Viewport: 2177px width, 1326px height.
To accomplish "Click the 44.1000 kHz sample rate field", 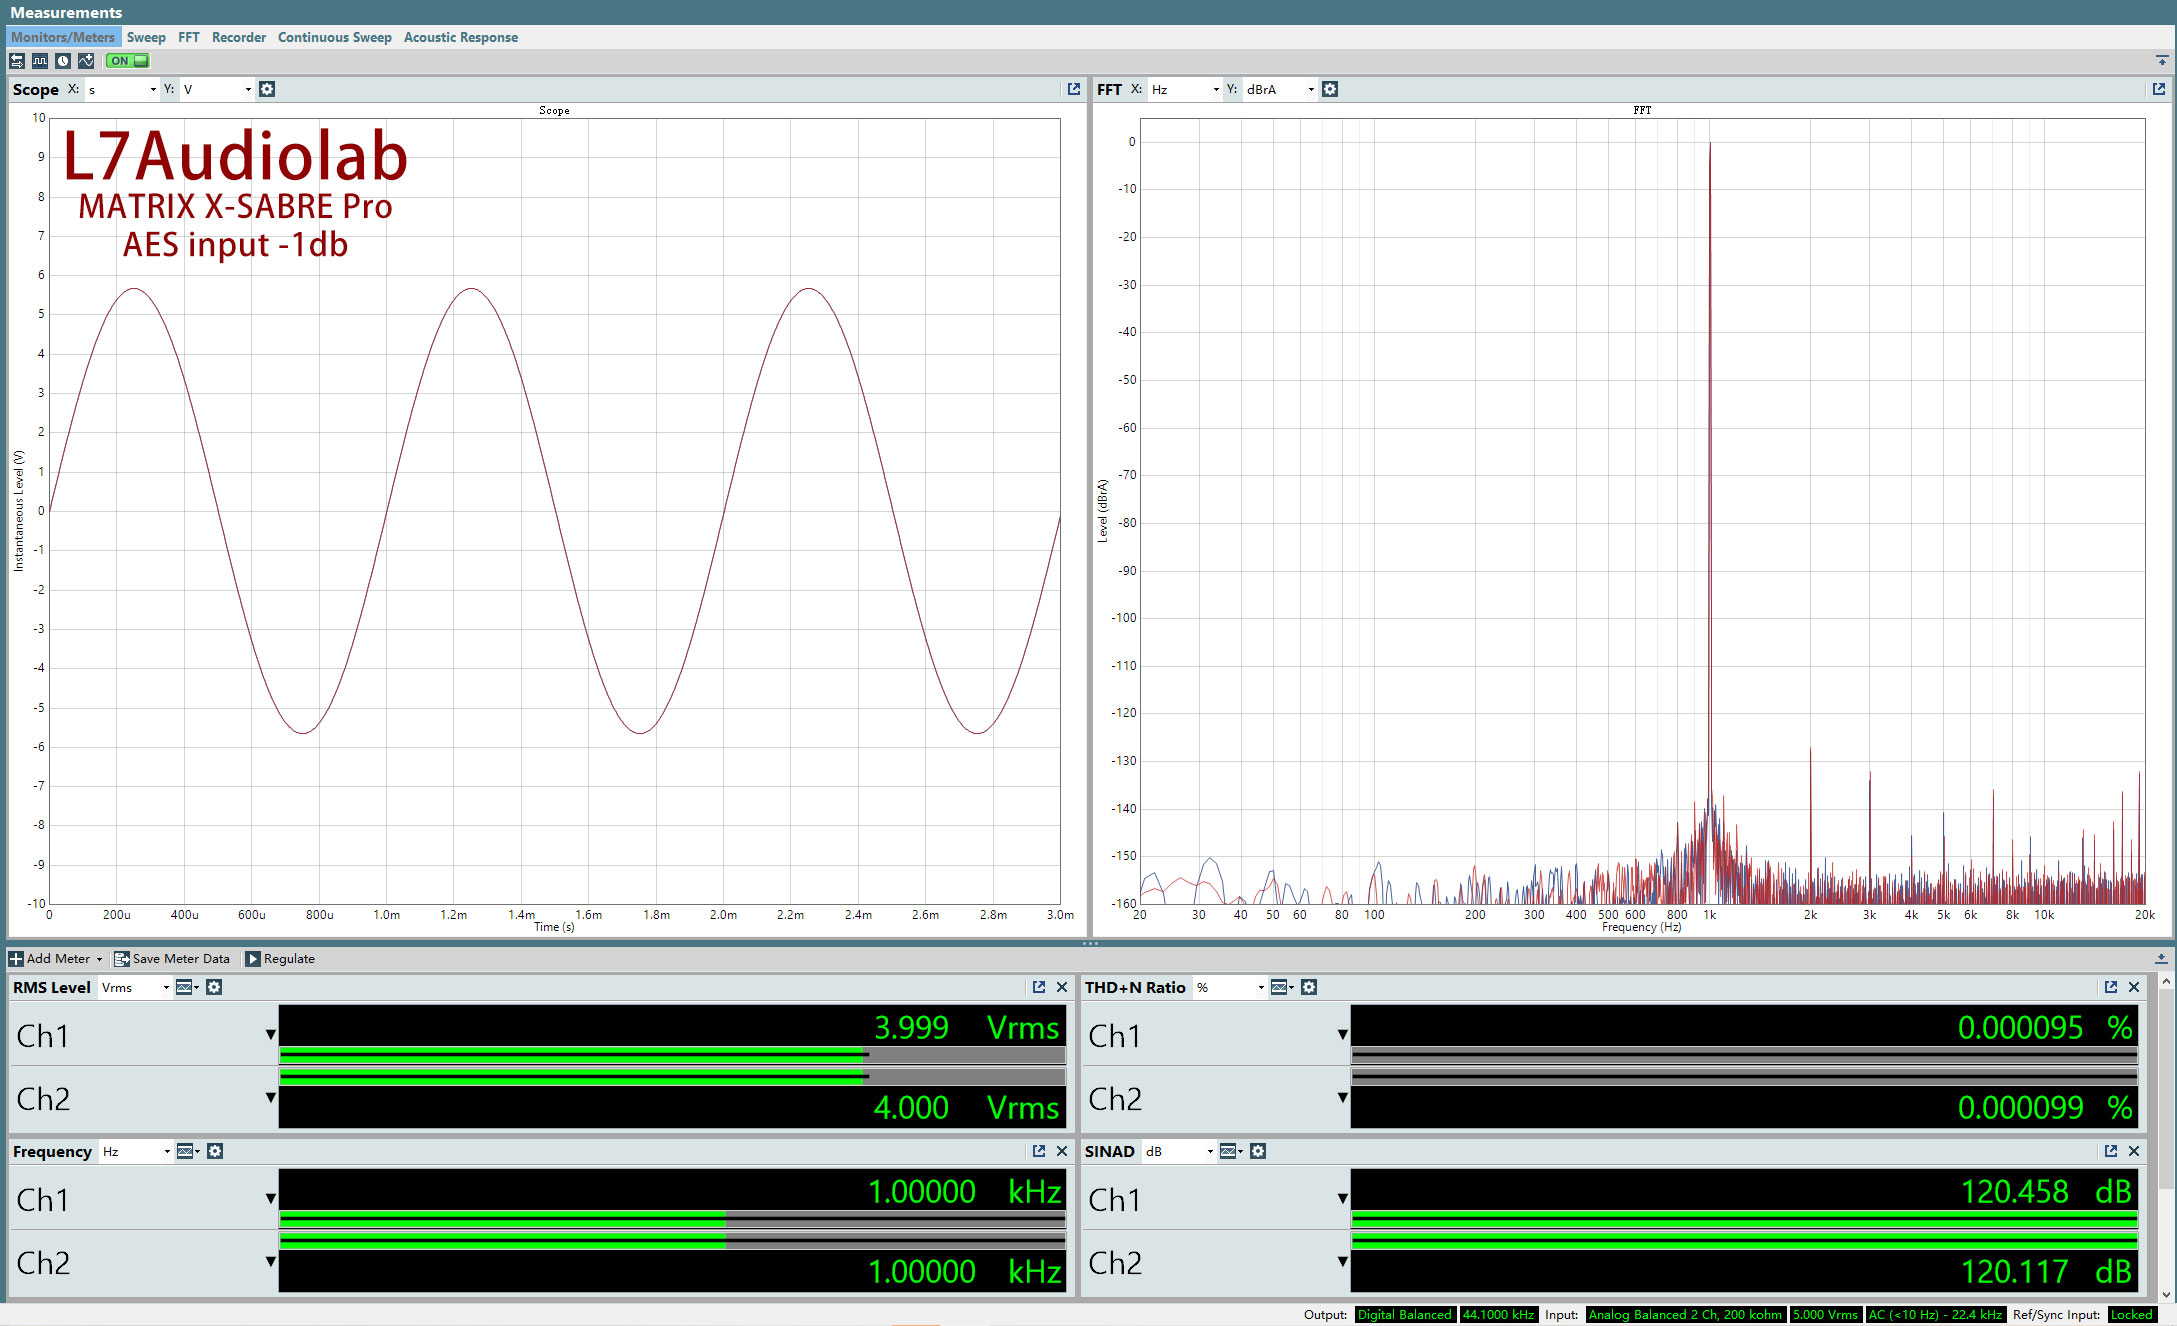I will click(1498, 1315).
